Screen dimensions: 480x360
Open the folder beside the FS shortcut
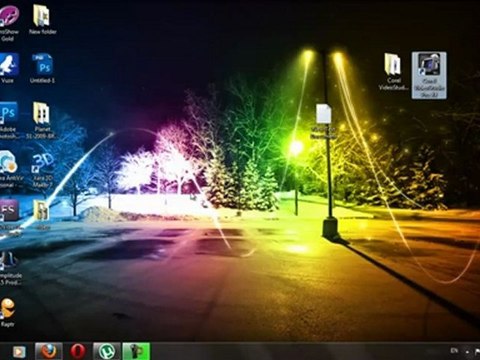click(x=42, y=215)
